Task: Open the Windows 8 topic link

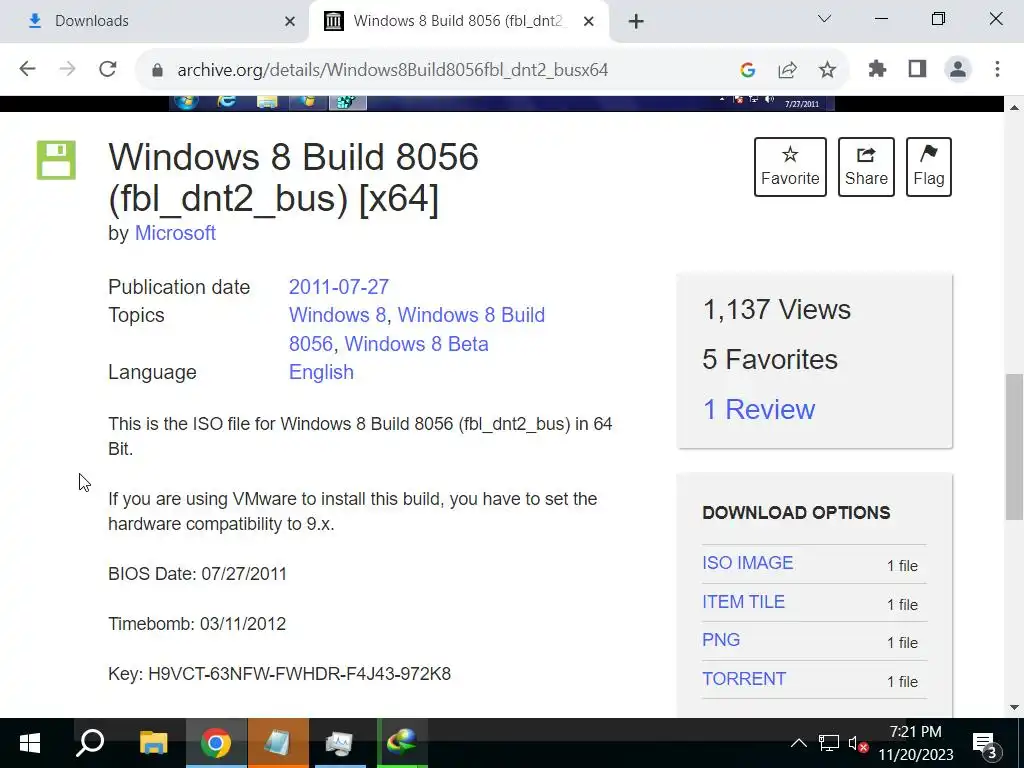Action: click(338, 315)
